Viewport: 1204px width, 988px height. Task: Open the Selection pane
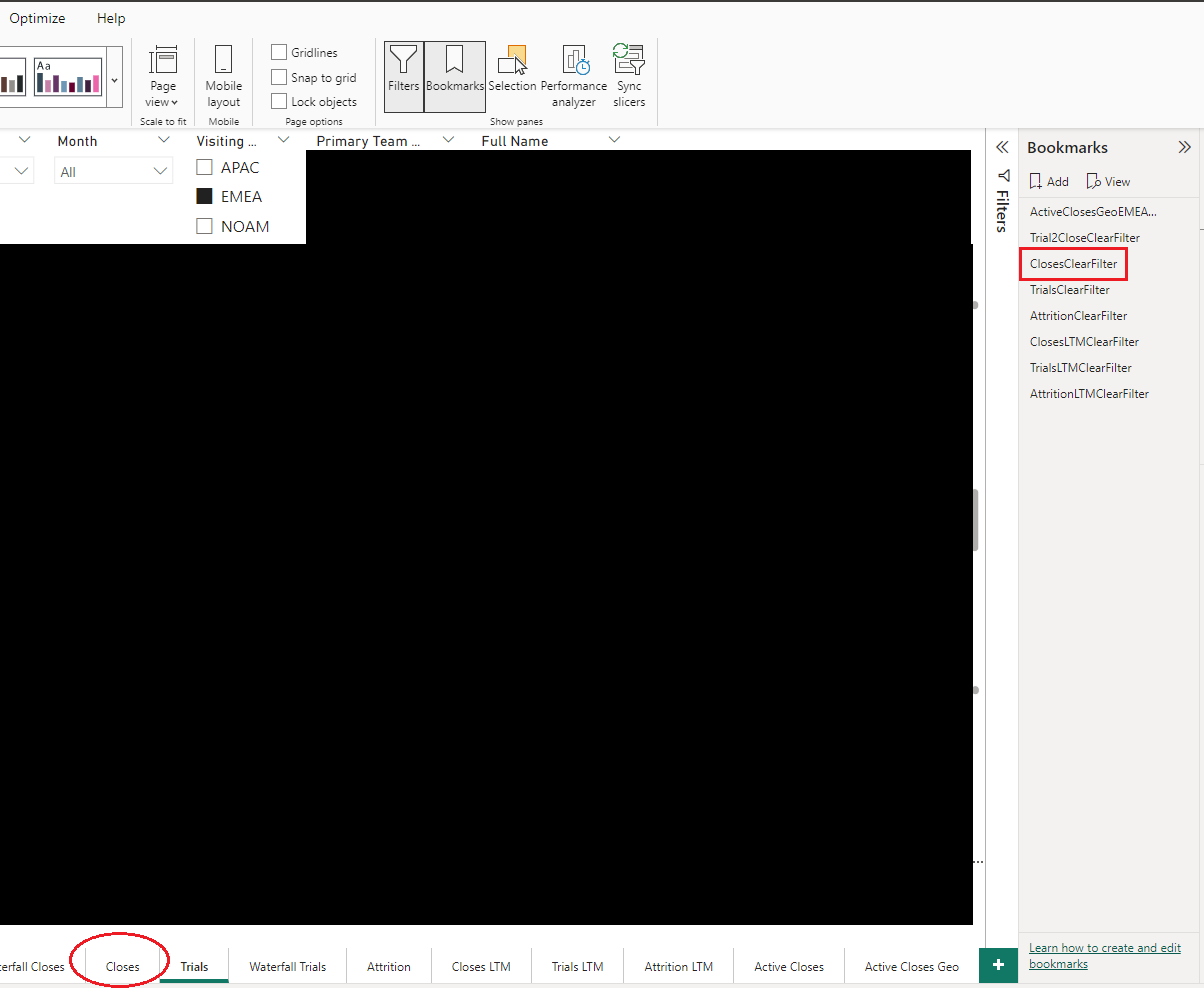point(512,76)
